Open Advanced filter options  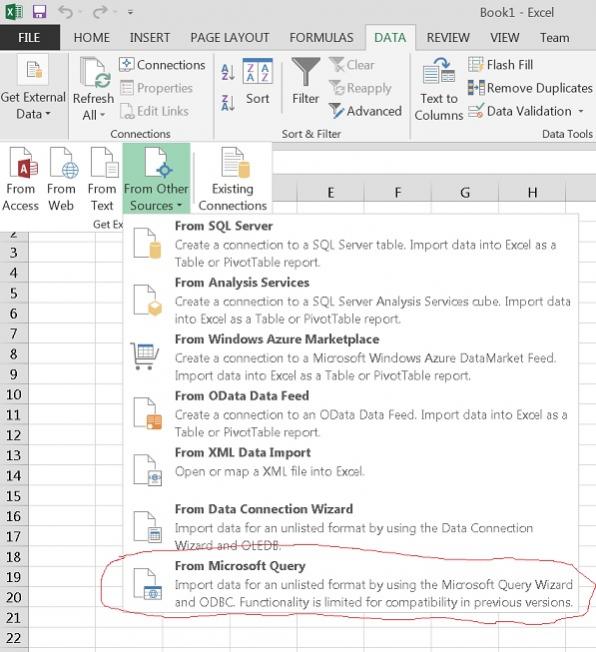[x=365, y=111]
